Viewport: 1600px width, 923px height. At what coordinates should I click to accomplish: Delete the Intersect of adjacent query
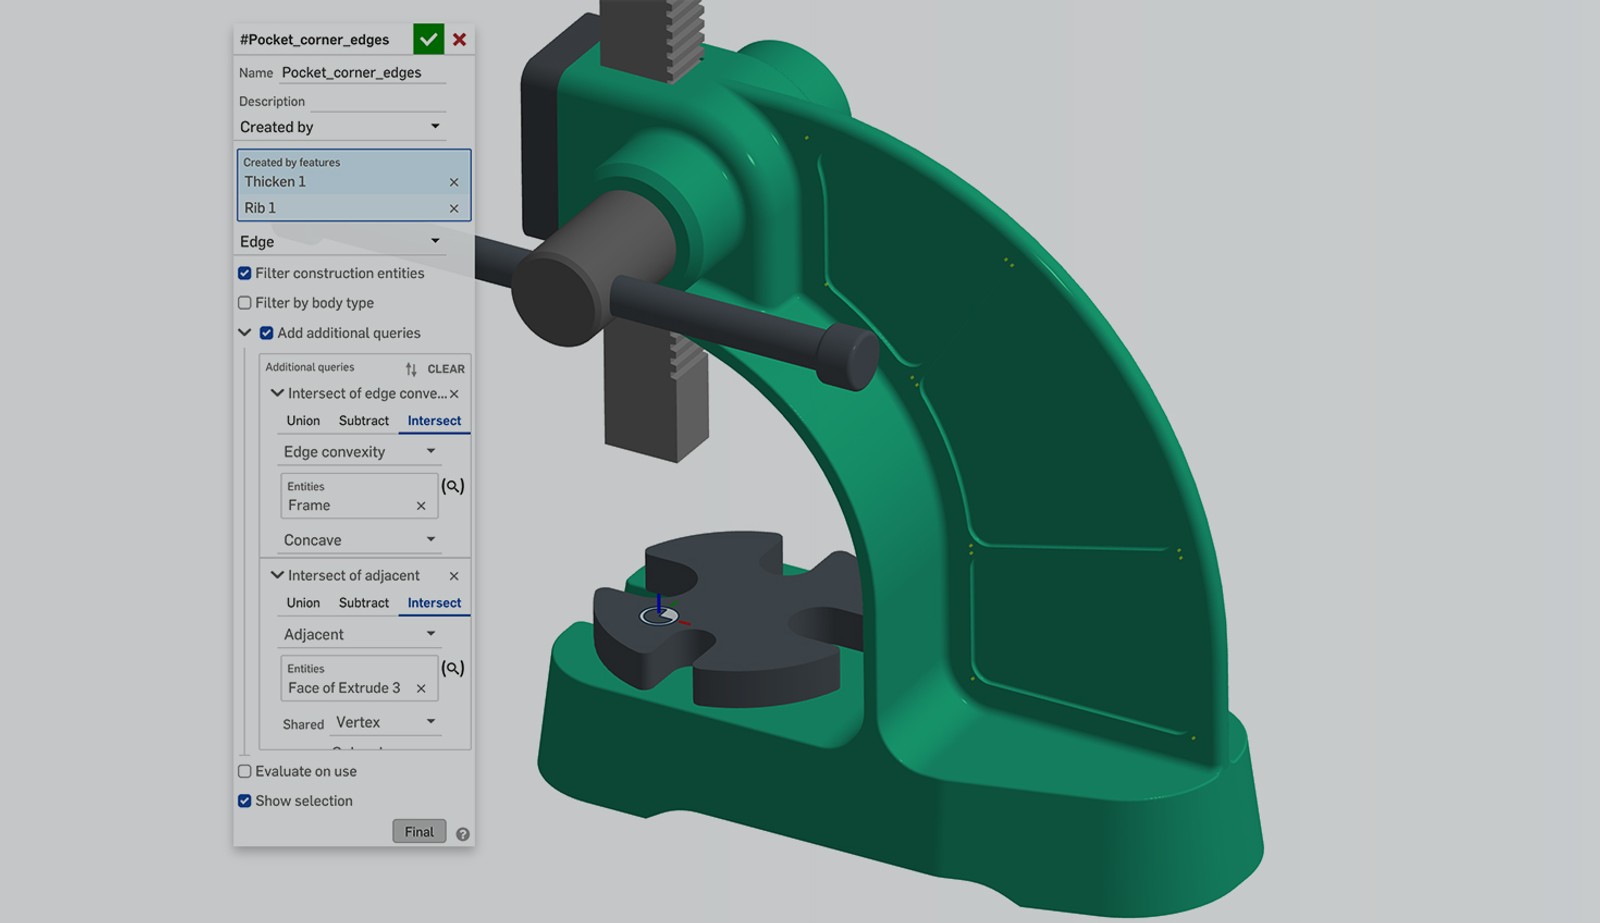pos(454,576)
